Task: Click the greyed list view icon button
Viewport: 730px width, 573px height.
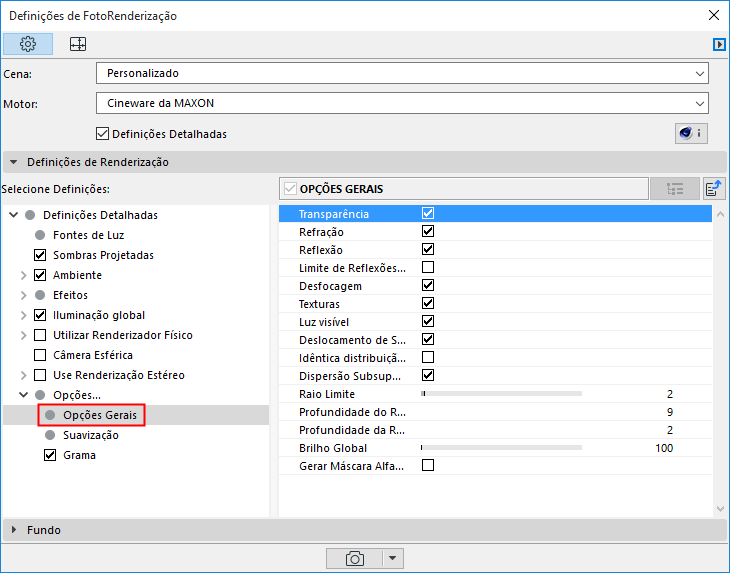Action: point(675,189)
